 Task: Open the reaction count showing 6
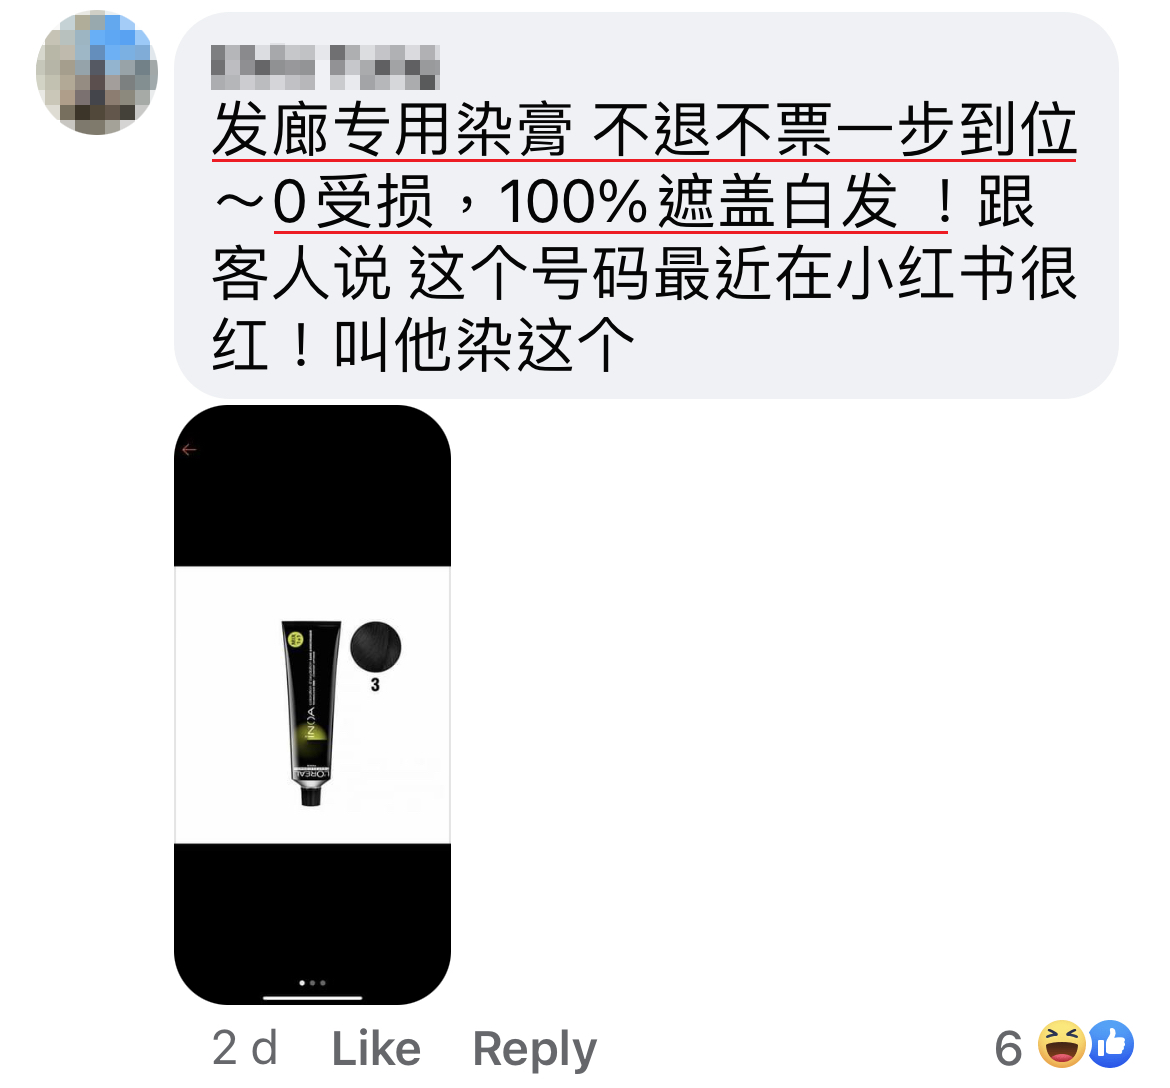[x=1008, y=1048]
